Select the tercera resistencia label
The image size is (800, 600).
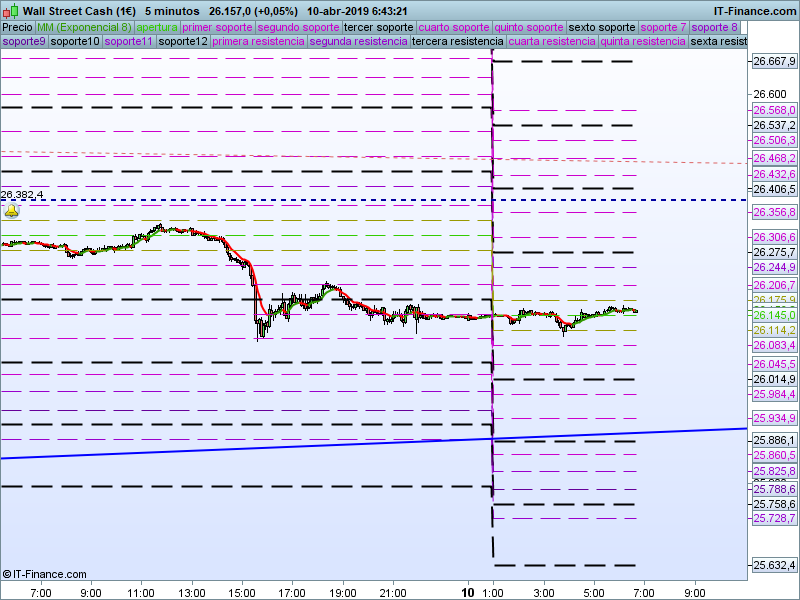click(x=458, y=41)
